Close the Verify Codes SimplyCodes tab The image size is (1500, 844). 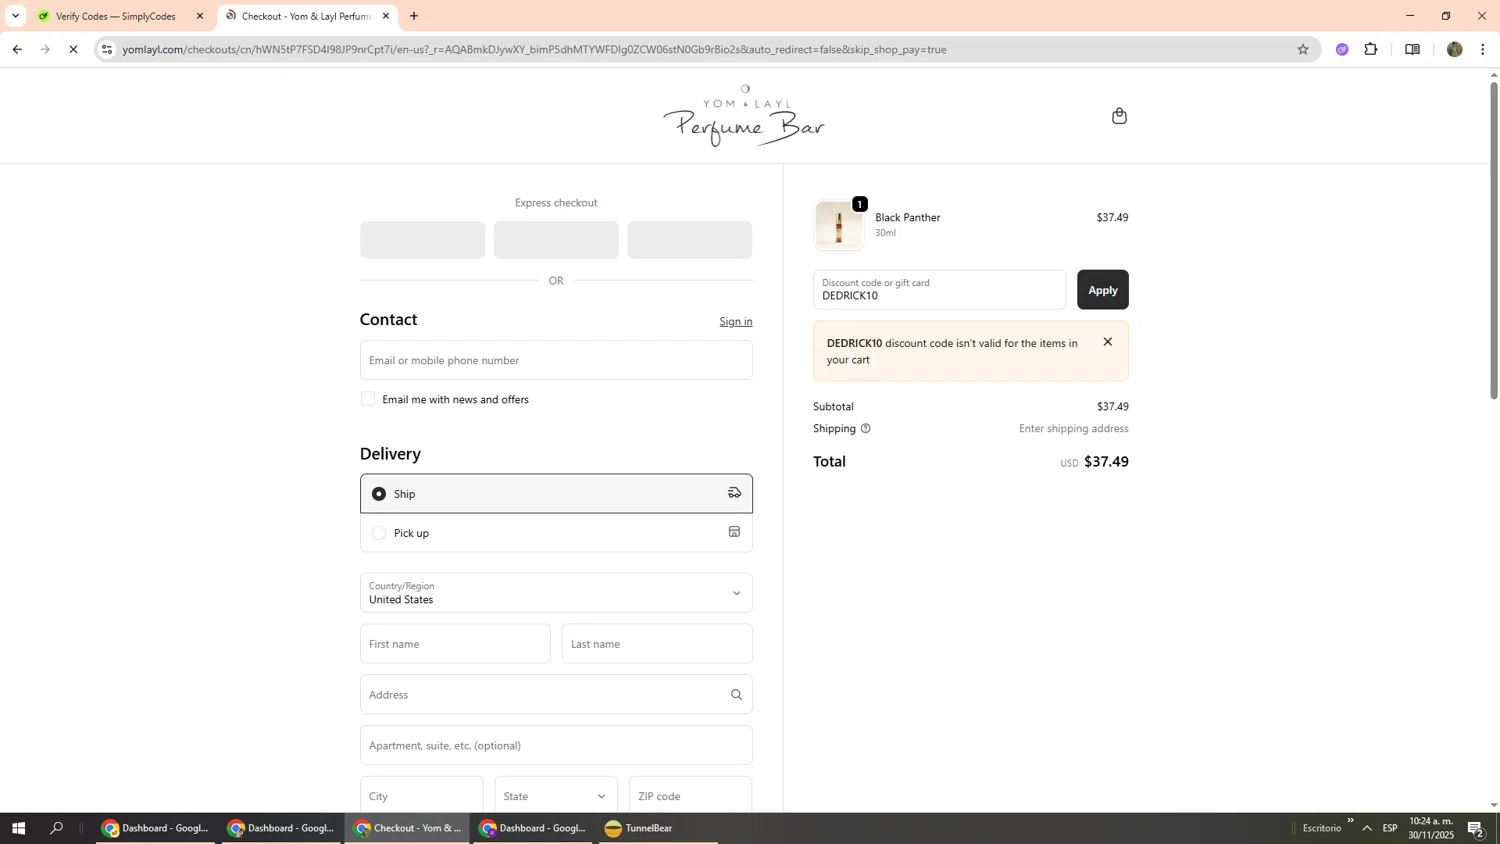point(200,16)
